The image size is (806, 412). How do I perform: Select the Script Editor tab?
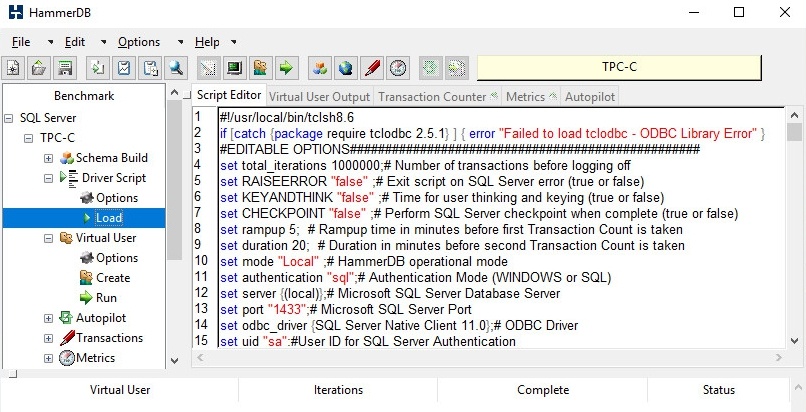229,95
